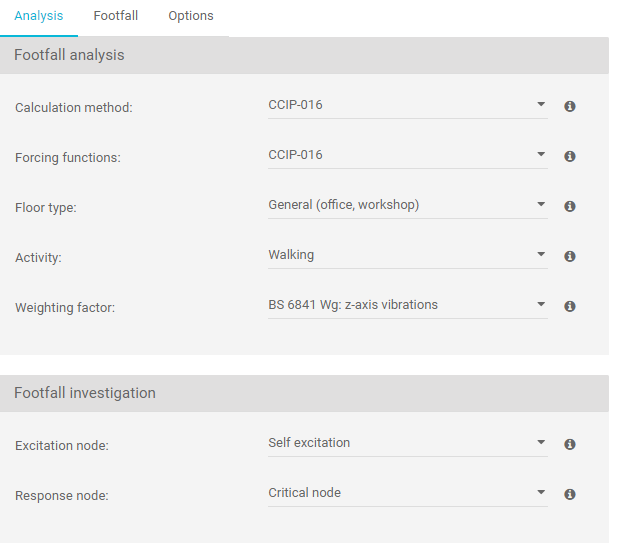
Task: Click Response node info icon
Action: tap(570, 494)
